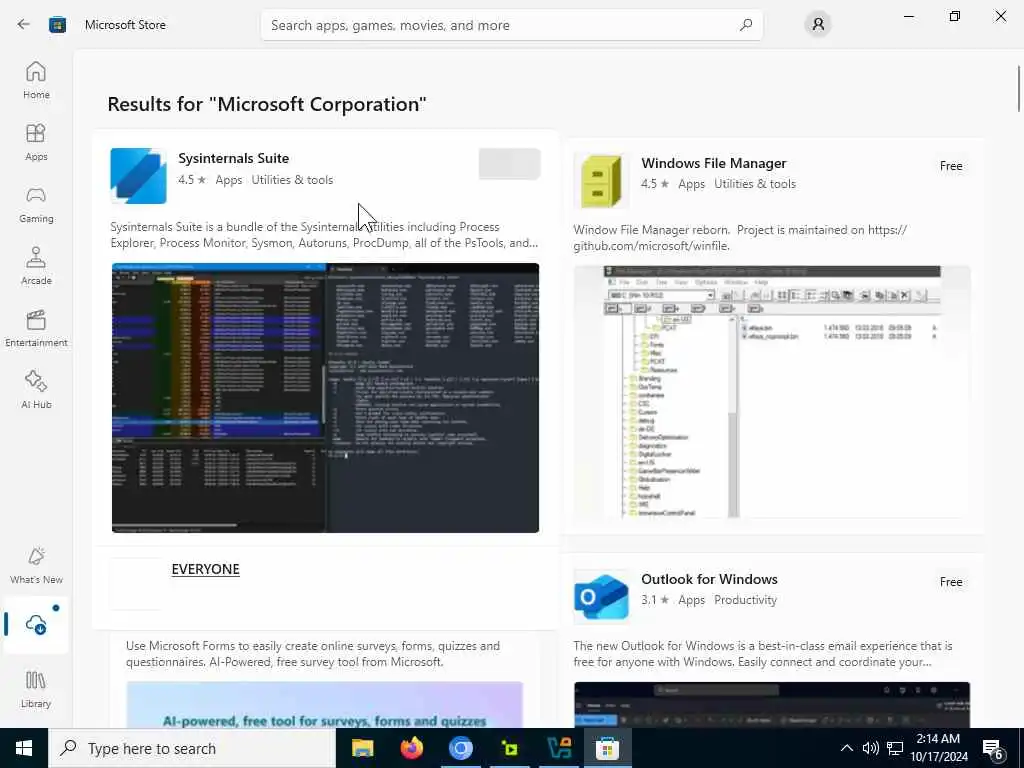Open the Home section in sidebar
The image size is (1024, 768).
36,80
